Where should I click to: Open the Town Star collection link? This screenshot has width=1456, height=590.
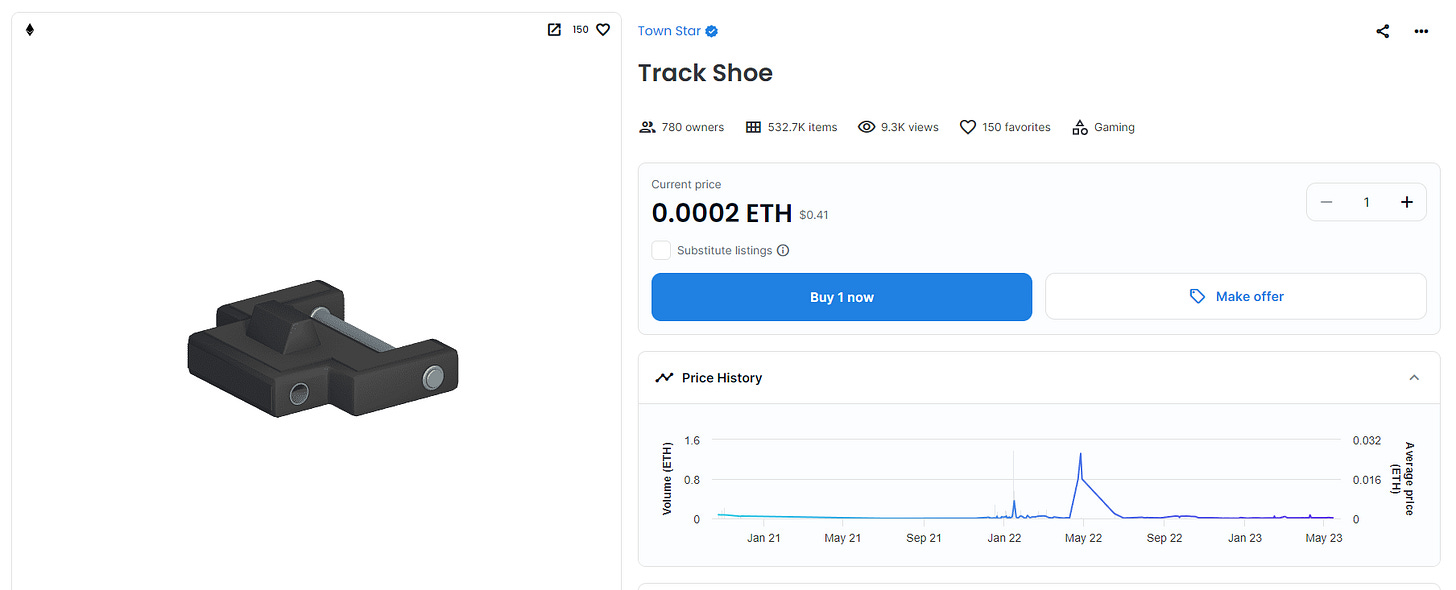tap(669, 31)
